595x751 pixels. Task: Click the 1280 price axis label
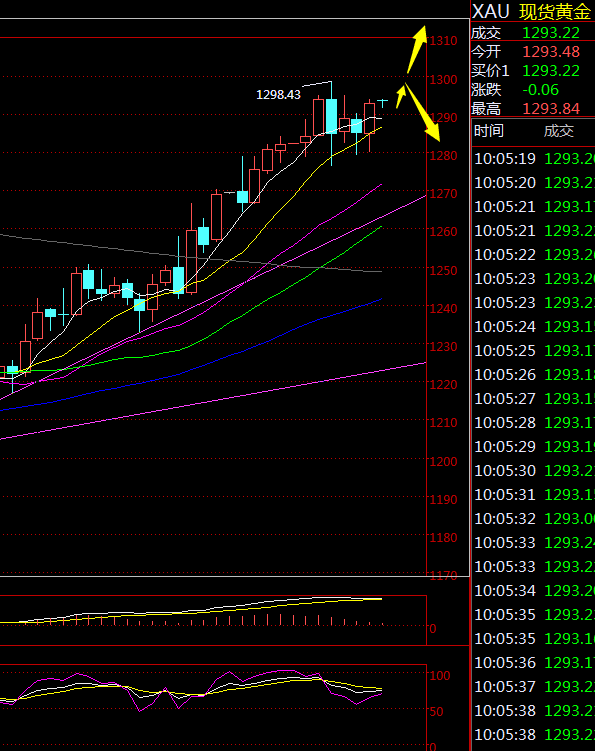coord(443,155)
